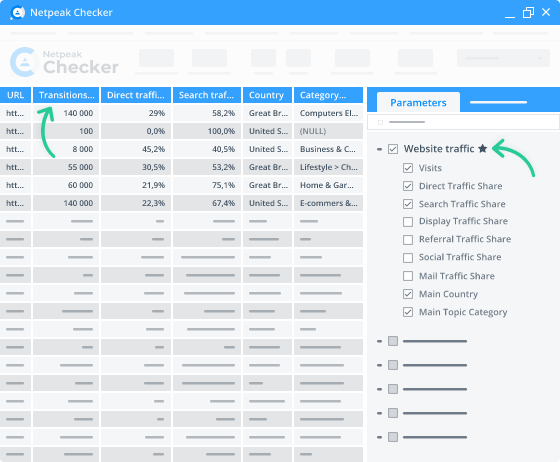Click the 0,0% direct traffic cell
The image size is (560, 462).
136,131
